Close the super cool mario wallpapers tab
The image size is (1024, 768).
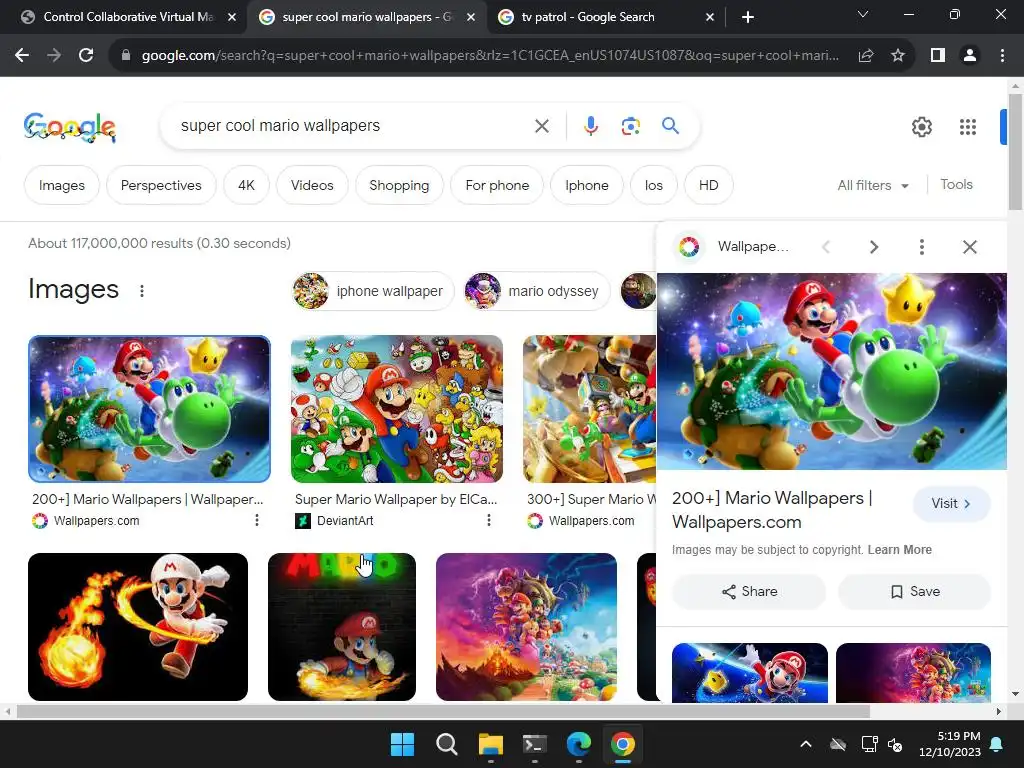pos(471,18)
